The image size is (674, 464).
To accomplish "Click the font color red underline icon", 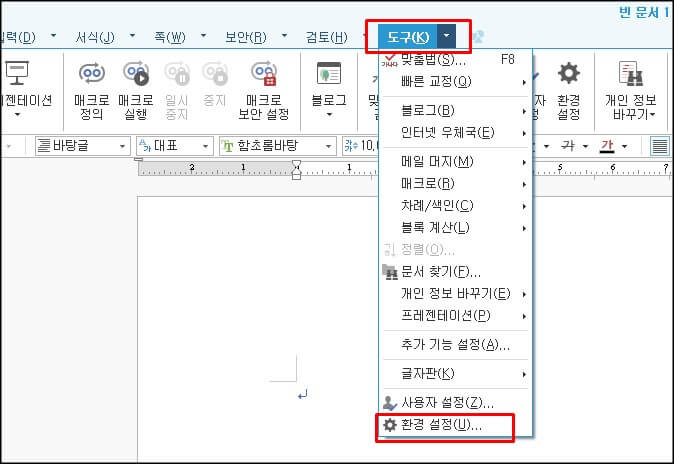I will click(607, 146).
